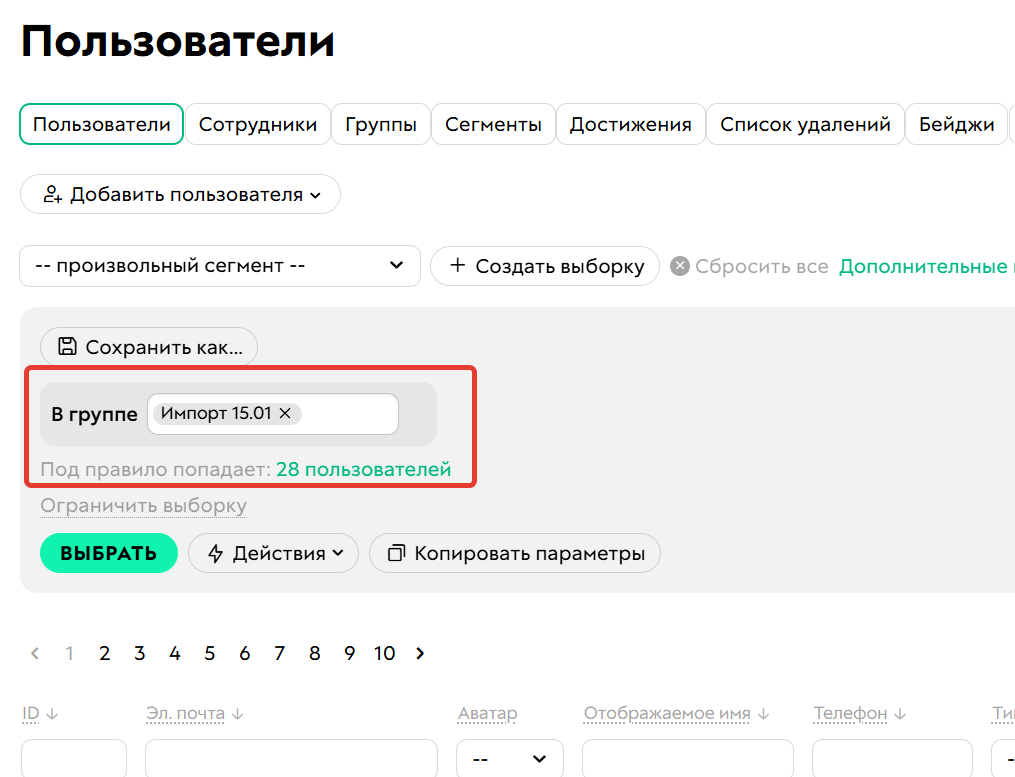Viewport: 1015px width, 777px height.
Task: Click the floppy-disk icon on "Сохранить как..."
Action: click(66, 347)
